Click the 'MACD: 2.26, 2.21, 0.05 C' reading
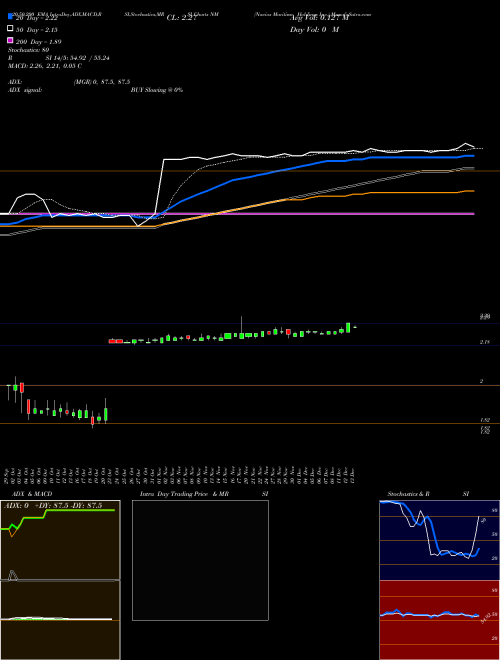Viewport: 500px width, 660px height. pyautogui.click(x=45, y=66)
